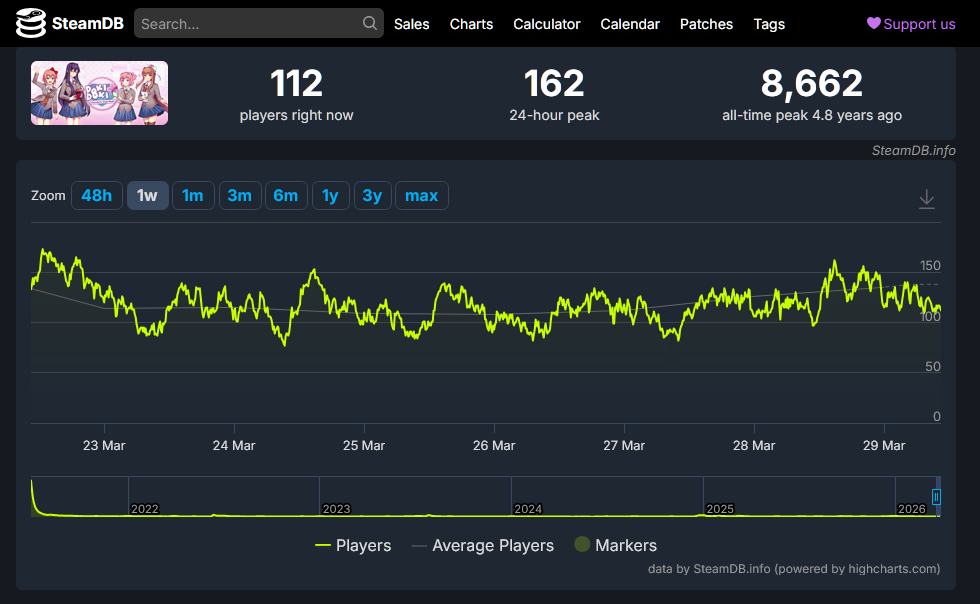Select the 3m zoom option
The width and height of the screenshot is (980, 604).
click(240, 196)
